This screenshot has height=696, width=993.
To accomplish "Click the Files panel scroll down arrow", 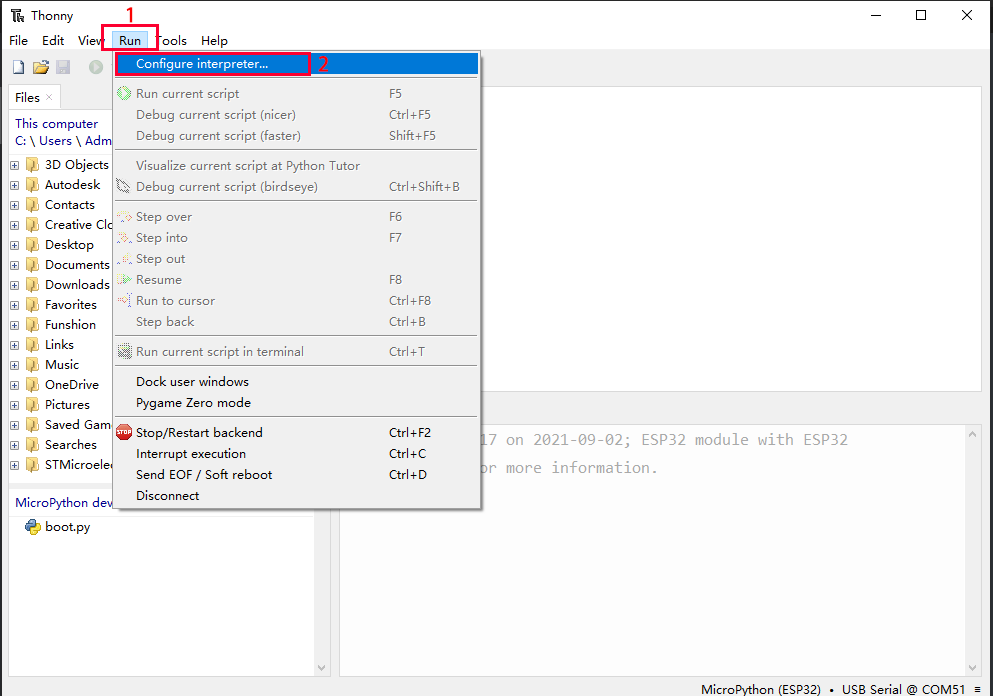I will pos(322,668).
